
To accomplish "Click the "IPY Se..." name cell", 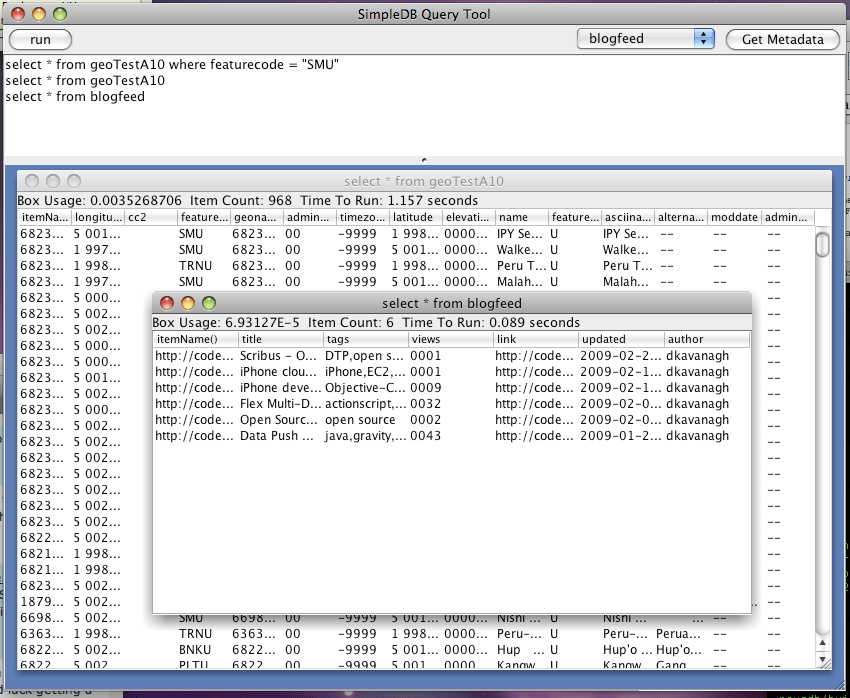I will click(520, 234).
